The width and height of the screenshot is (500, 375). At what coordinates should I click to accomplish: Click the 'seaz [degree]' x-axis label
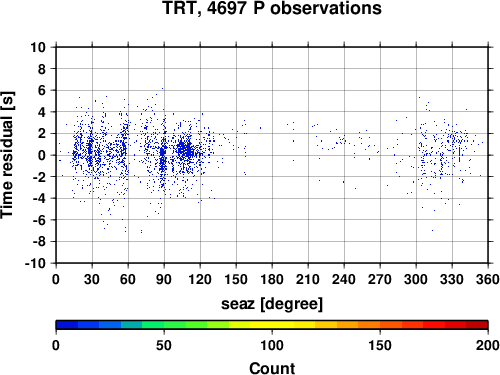[x=272, y=304]
